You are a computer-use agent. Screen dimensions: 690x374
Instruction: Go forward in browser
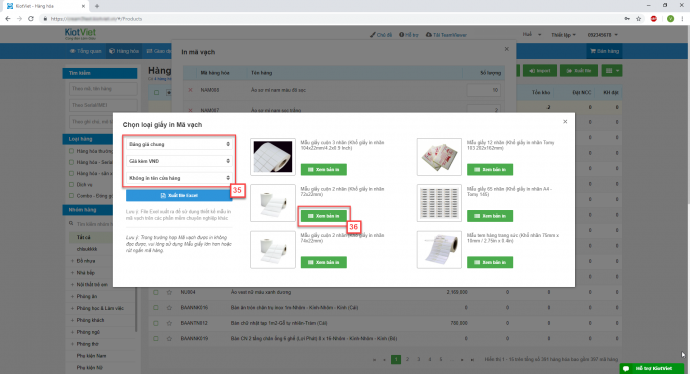(19, 18)
